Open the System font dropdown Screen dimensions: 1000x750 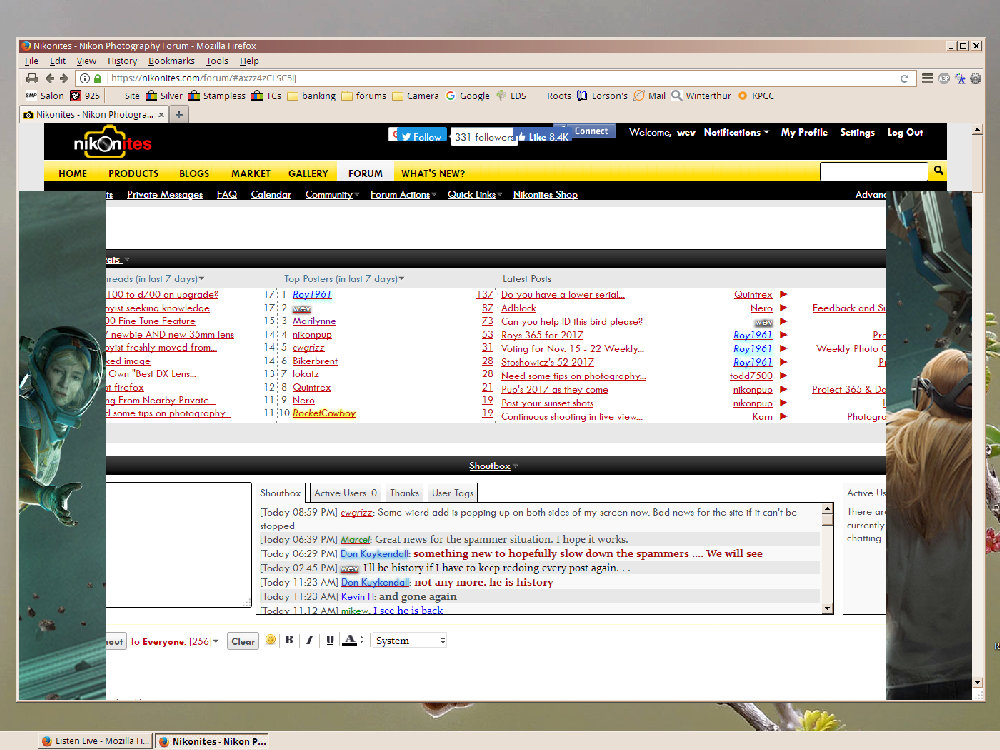coord(409,641)
